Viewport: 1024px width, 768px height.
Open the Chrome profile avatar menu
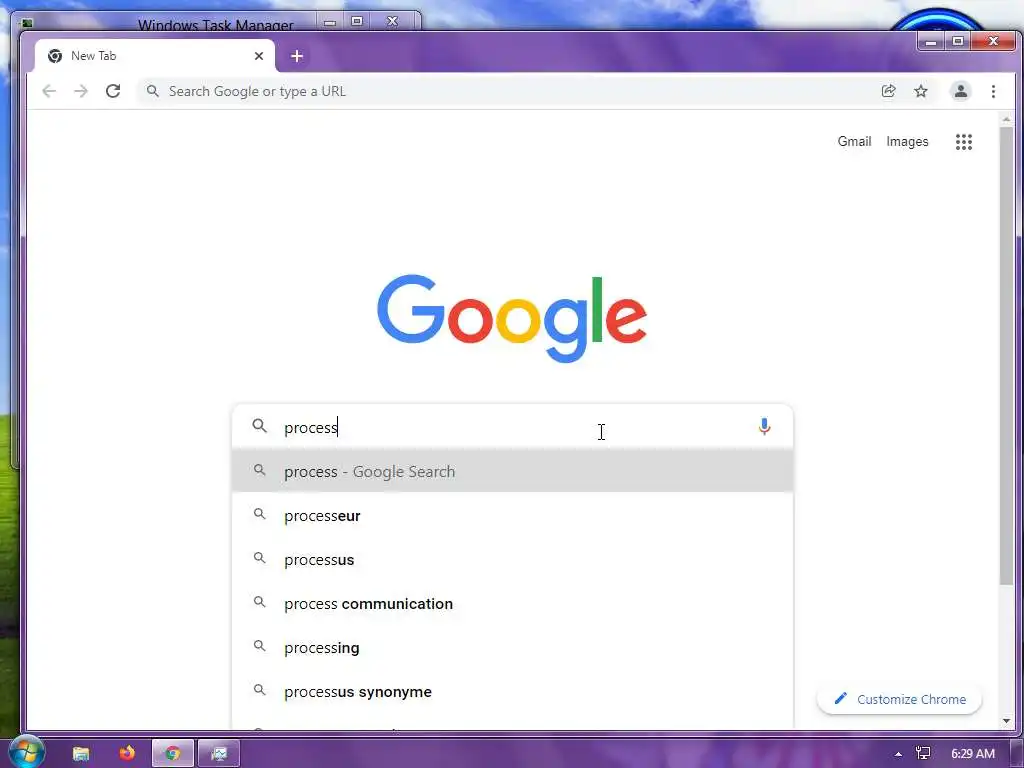tap(960, 91)
